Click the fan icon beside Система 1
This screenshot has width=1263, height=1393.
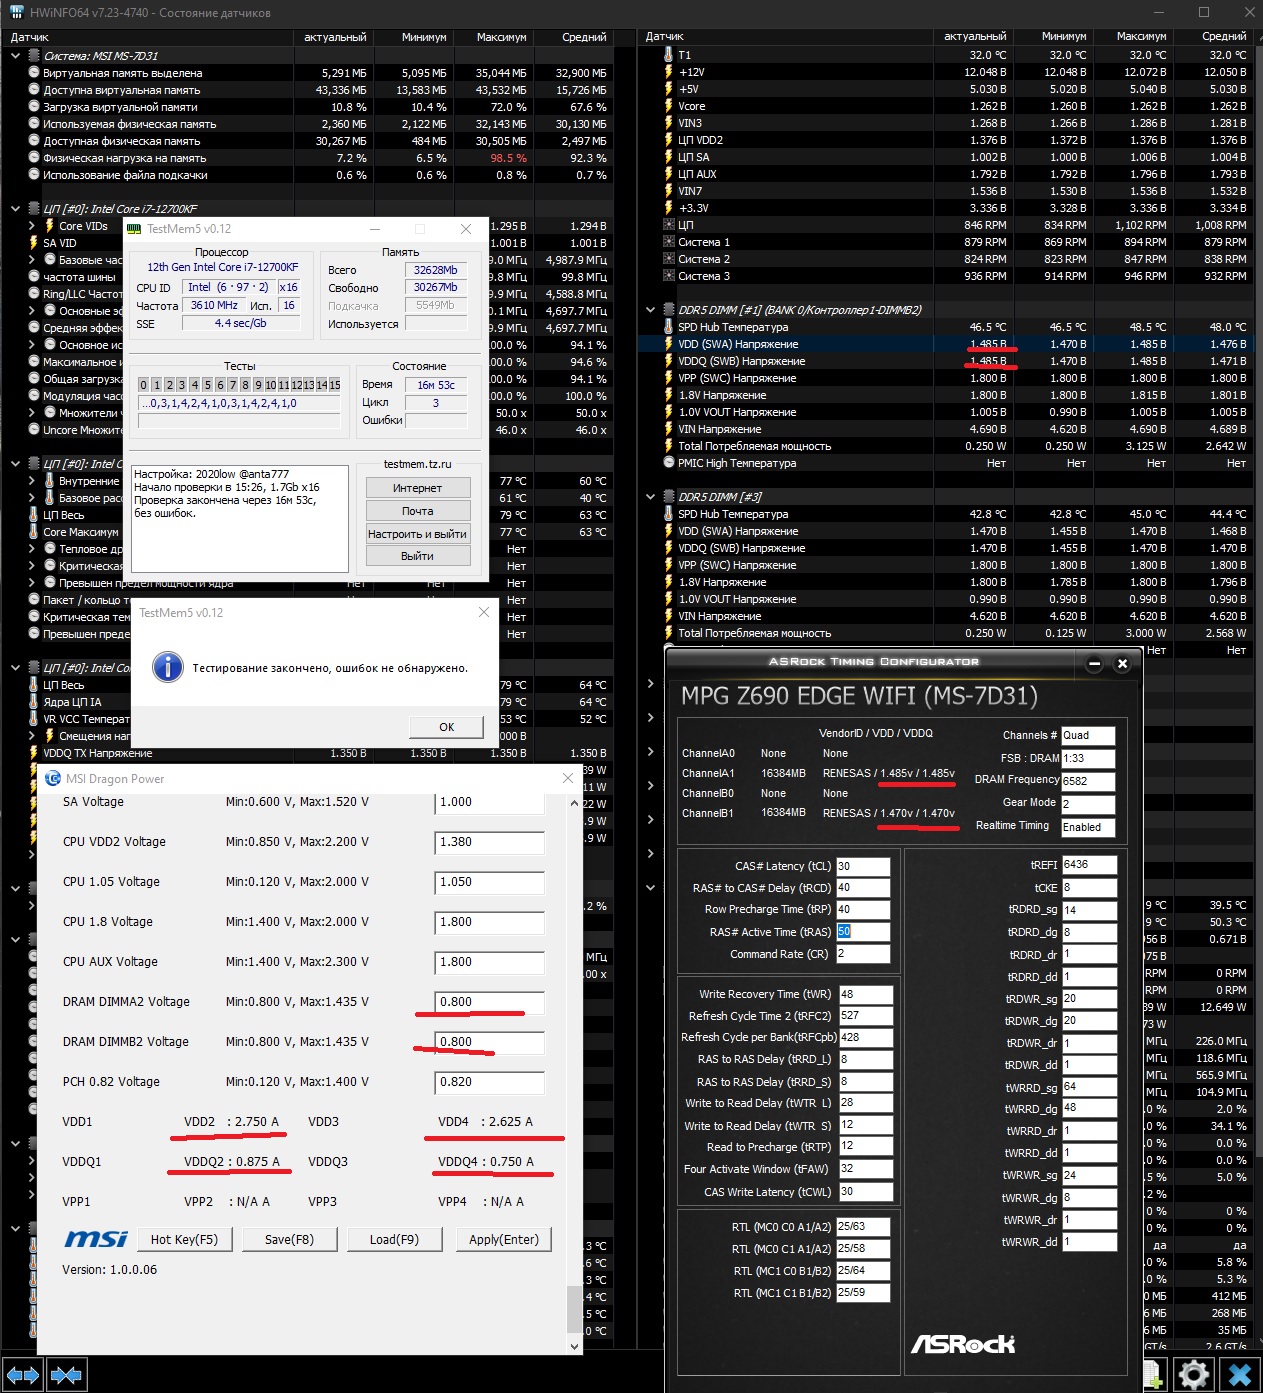click(669, 242)
